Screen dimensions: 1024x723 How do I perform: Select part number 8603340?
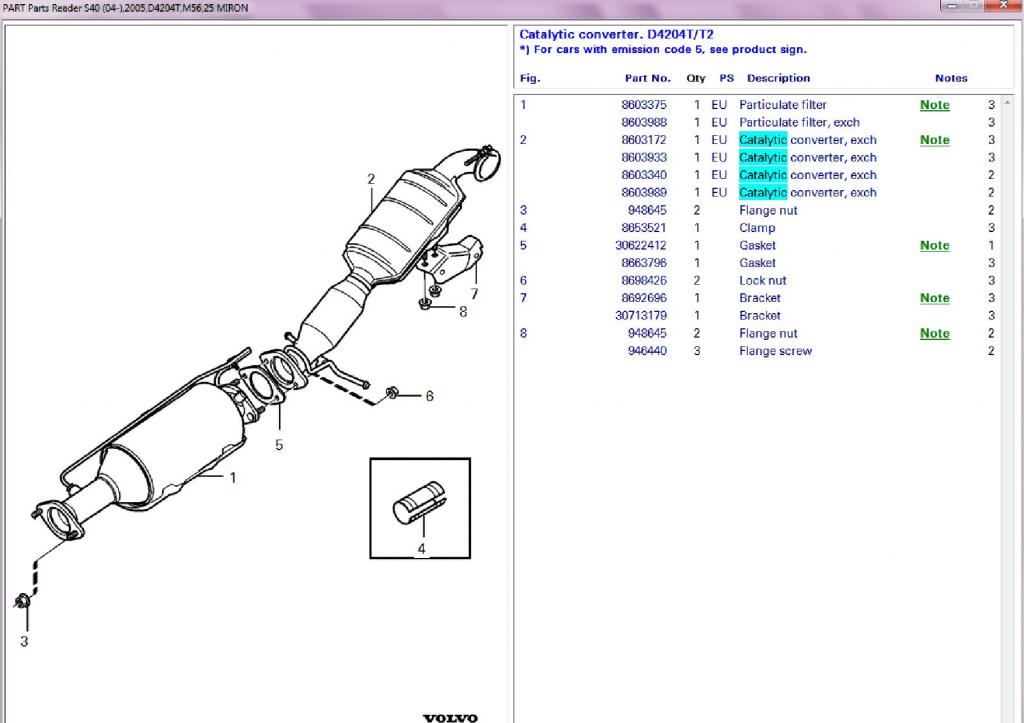pos(644,175)
